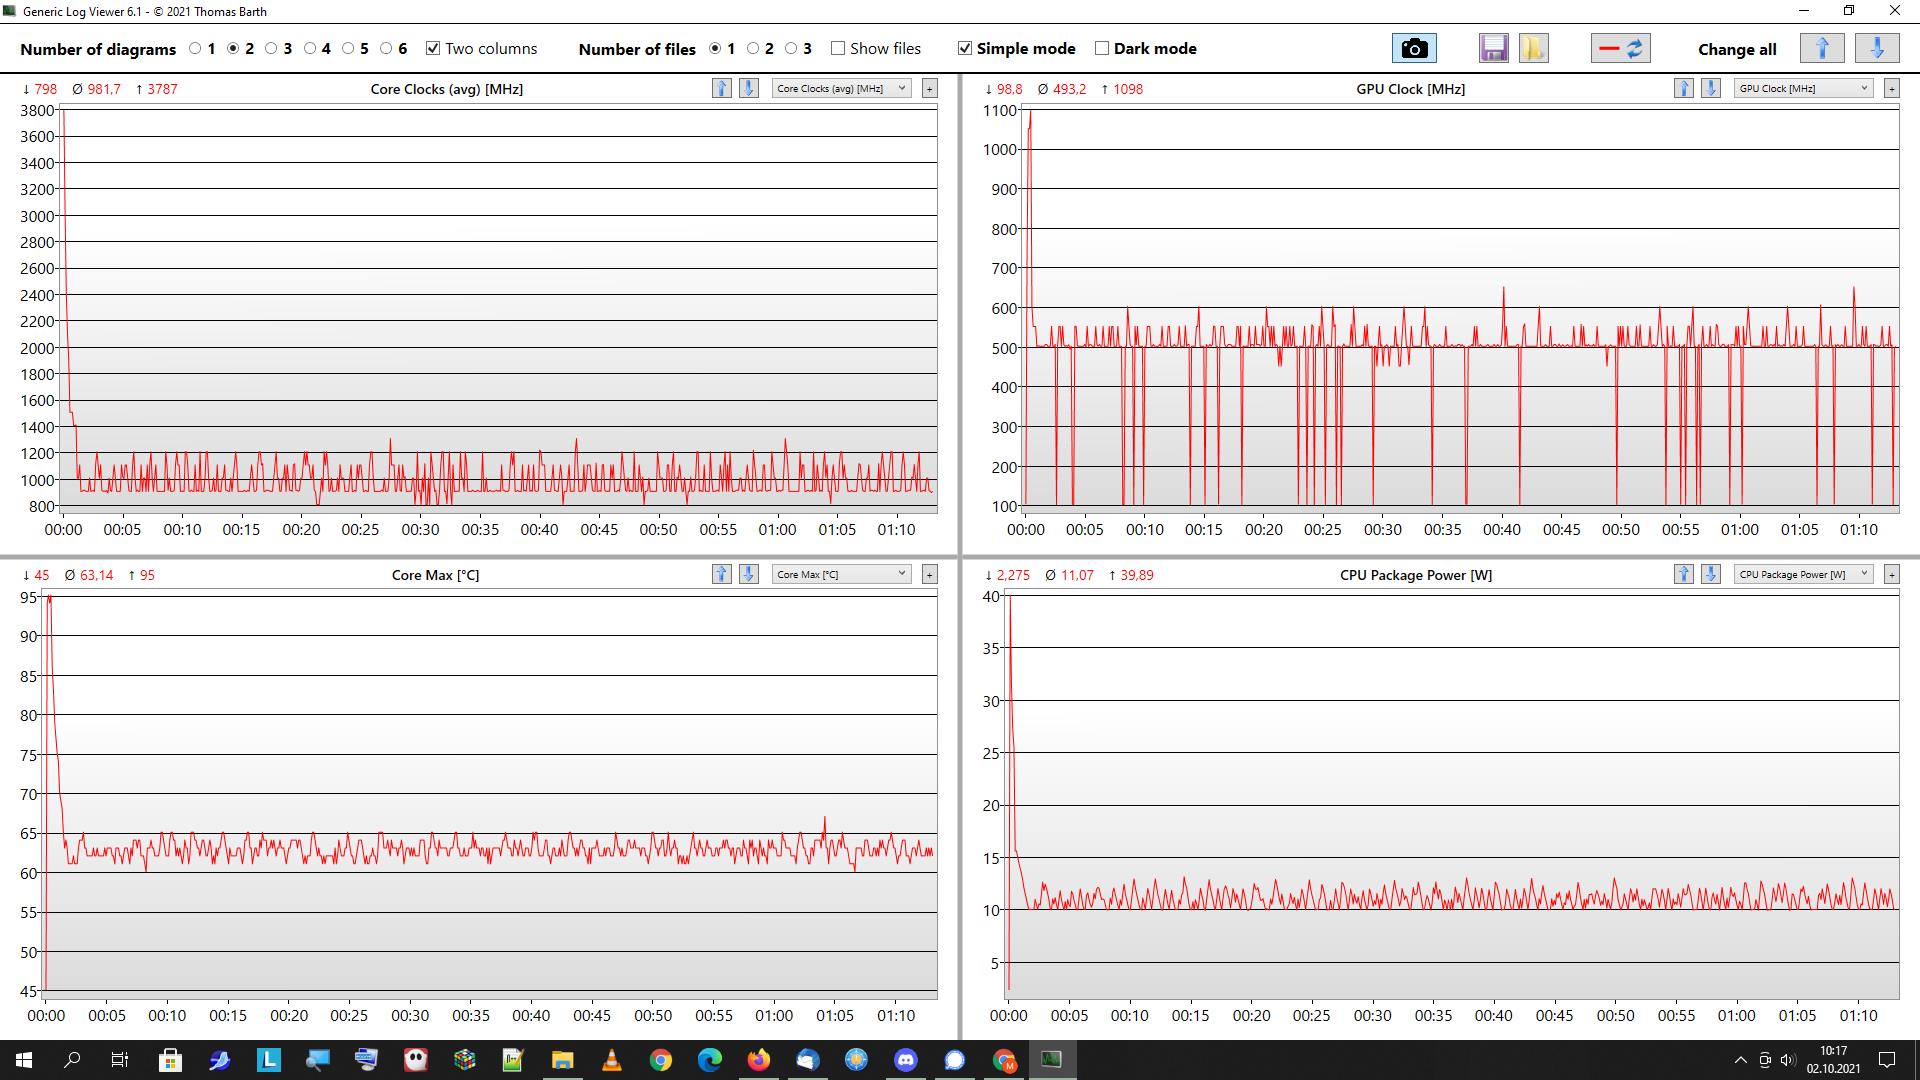Image resolution: width=1920 pixels, height=1080 pixels.
Task: Open VLC media player from taskbar
Action: (611, 1060)
